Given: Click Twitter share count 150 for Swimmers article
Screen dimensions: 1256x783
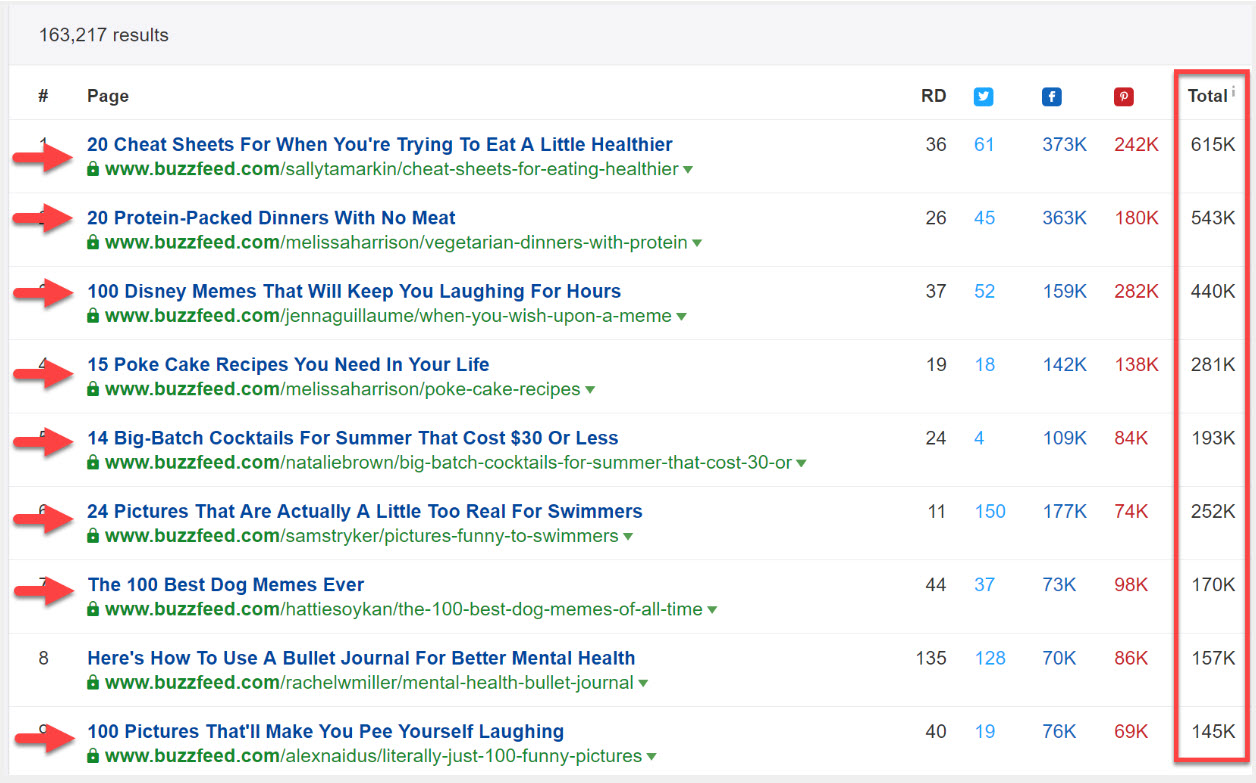Looking at the screenshot, I should click(990, 511).
